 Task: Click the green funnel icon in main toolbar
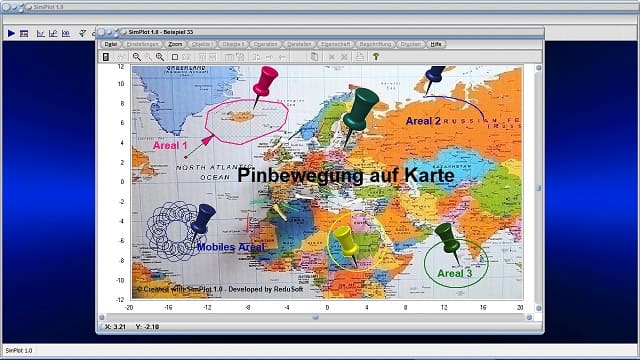pyautogui.click(x=83, y=33)
